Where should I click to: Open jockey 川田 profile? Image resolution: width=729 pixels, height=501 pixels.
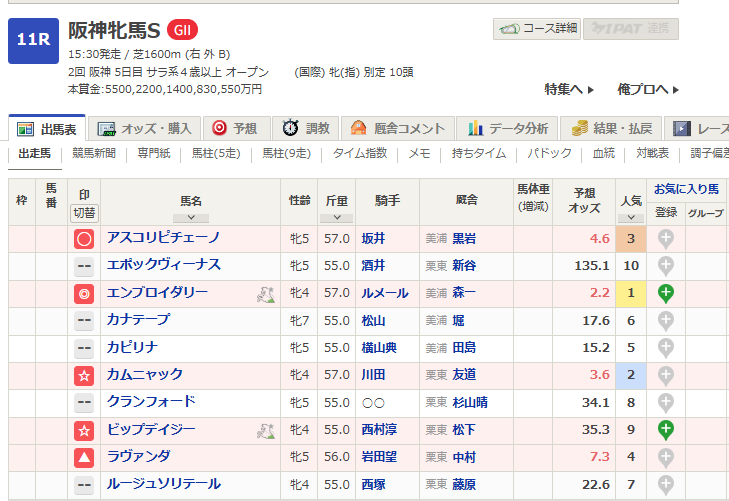pyautogui.click(x=373, y=375)
